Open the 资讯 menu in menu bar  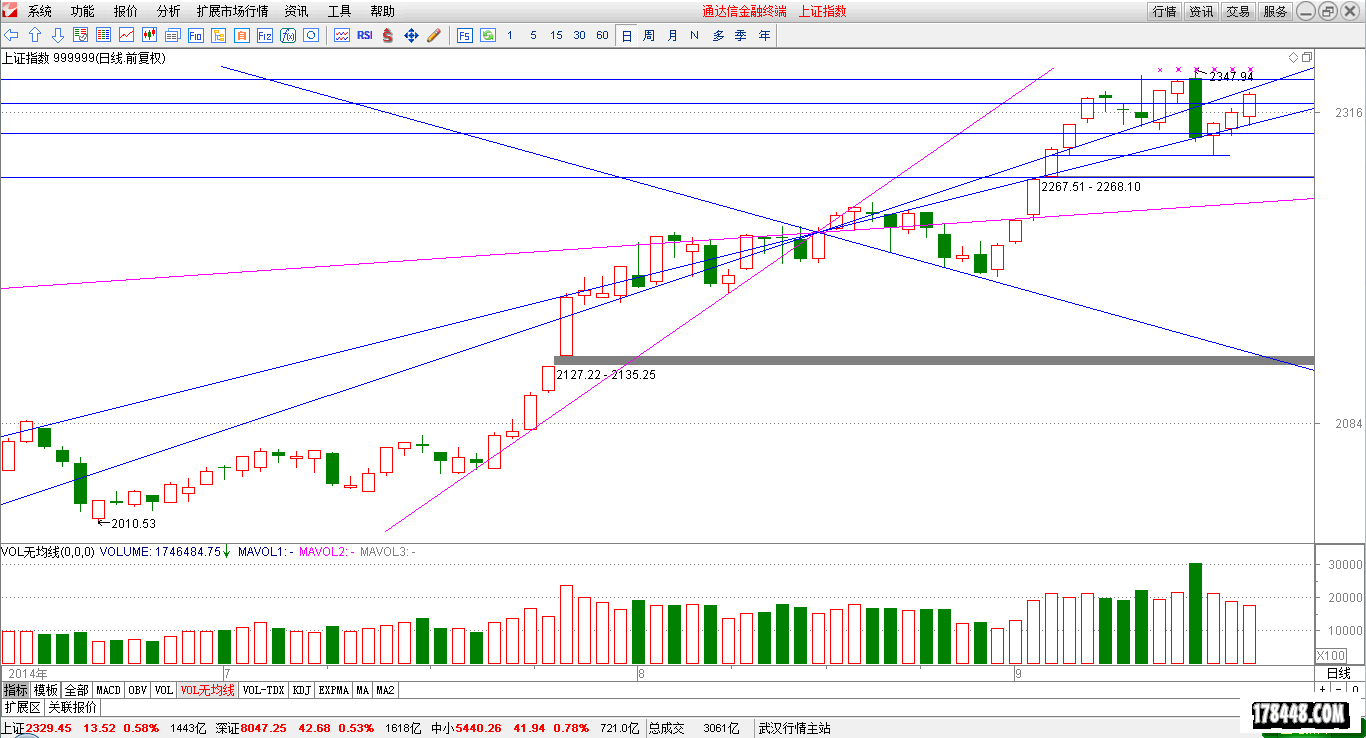(x=296, y=11)
